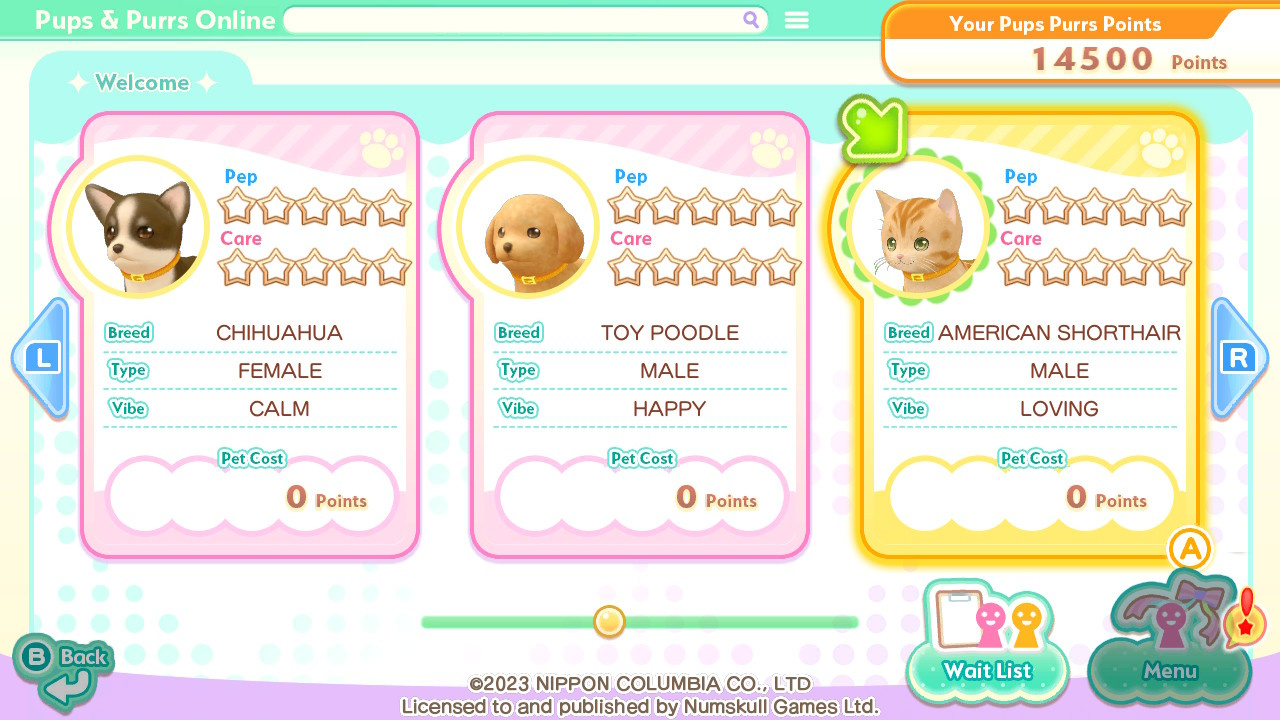The width and height of the screenshot is (1280, 720).
Task: Select the Toy Poodle portrait picture
Action: (529, 227)
